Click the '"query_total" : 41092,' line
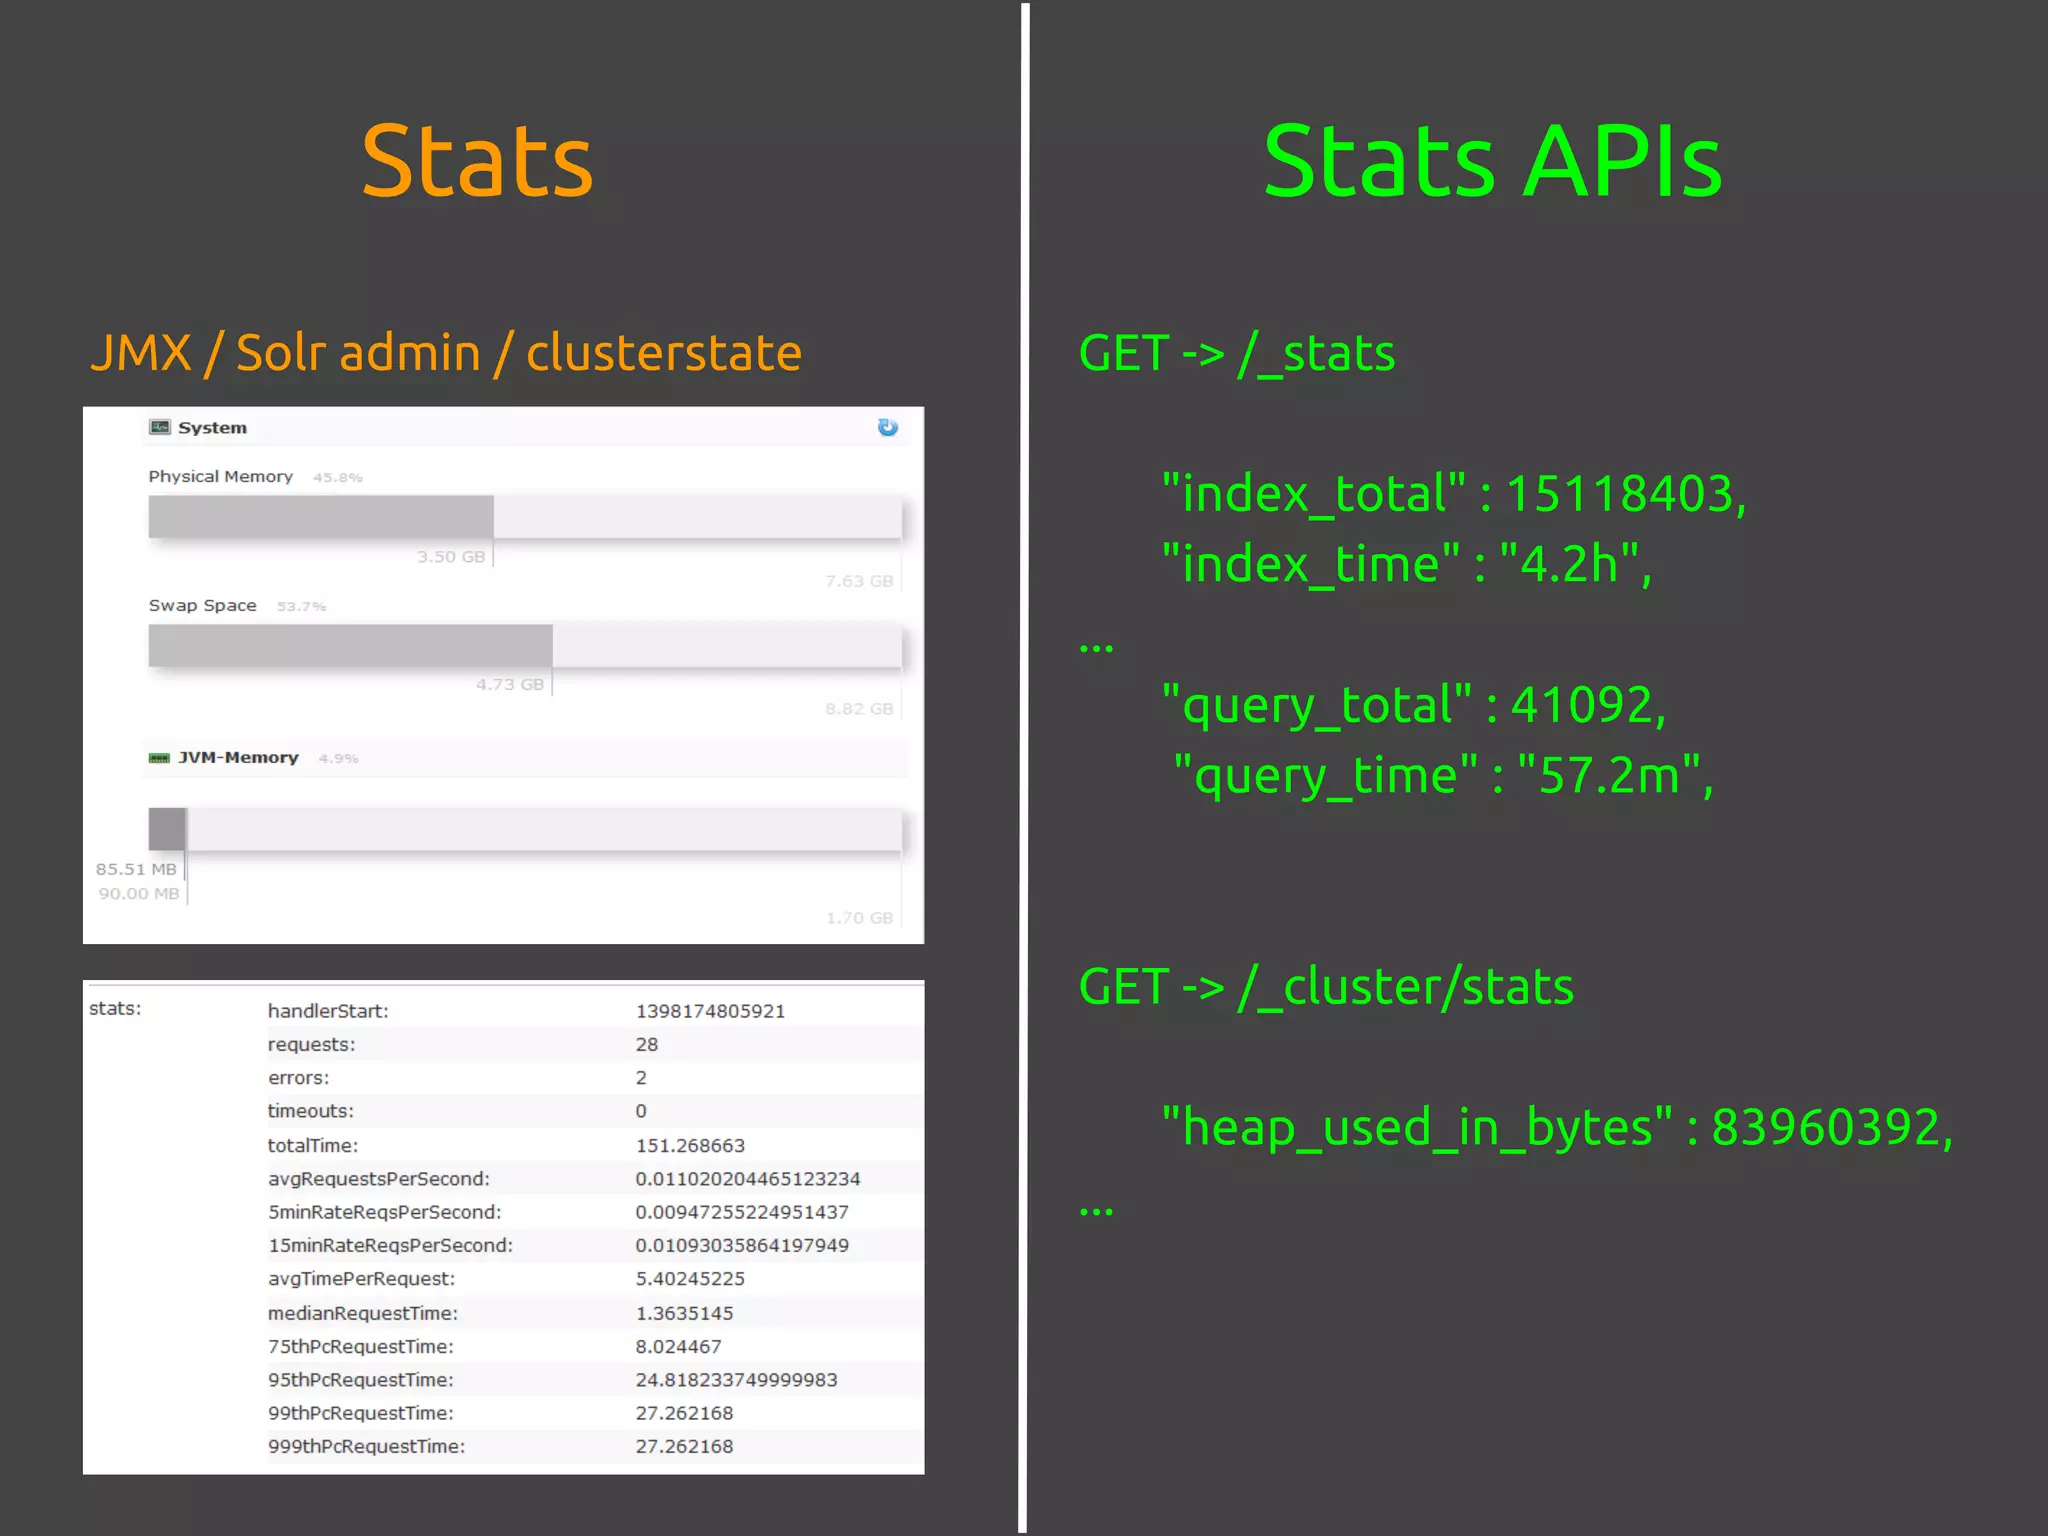This screenshot has height=1536, width=2048. click(x=1415, y=705)
